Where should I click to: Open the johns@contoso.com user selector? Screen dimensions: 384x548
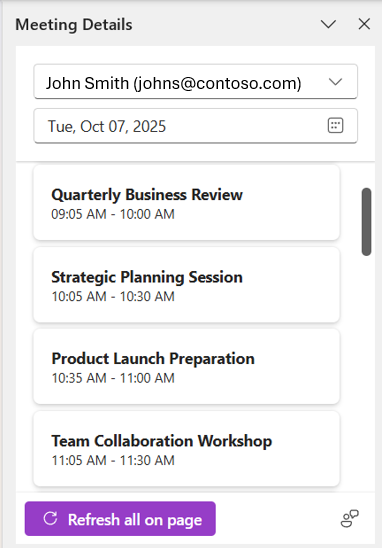[195, 82]
